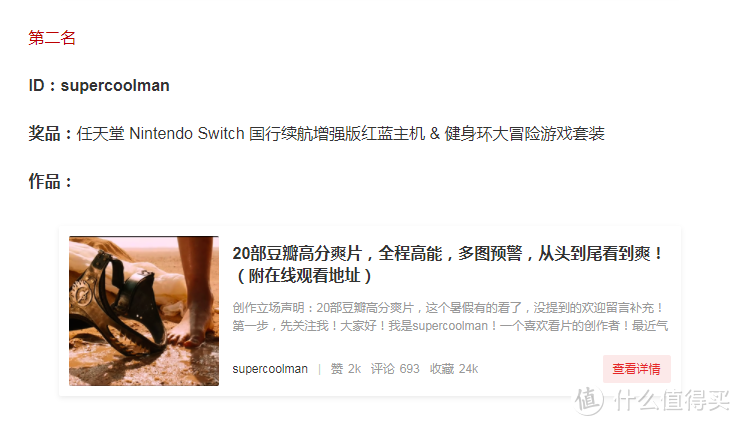Click the 健身环大冒险游戏套装 prize text

pyautogui.click(x=525, y=133)
